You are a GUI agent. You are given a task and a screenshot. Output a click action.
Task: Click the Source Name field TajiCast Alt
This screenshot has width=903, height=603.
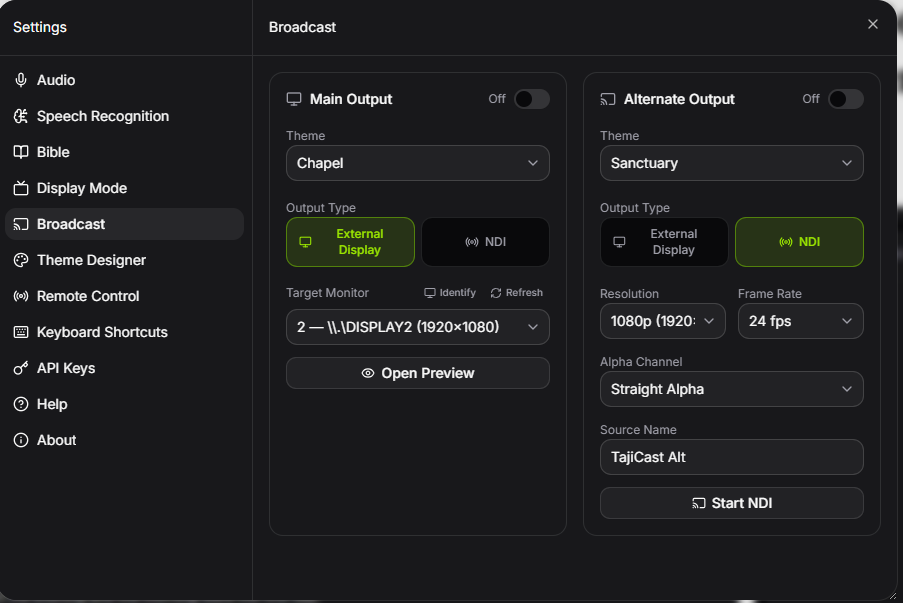coord(731,457)
